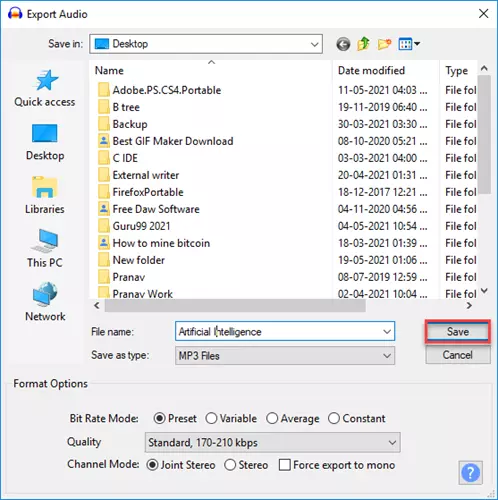Open the Save as type dropdown
Image resolution: width=498 pixels, height=500 pixels.
tap(285, 356)
